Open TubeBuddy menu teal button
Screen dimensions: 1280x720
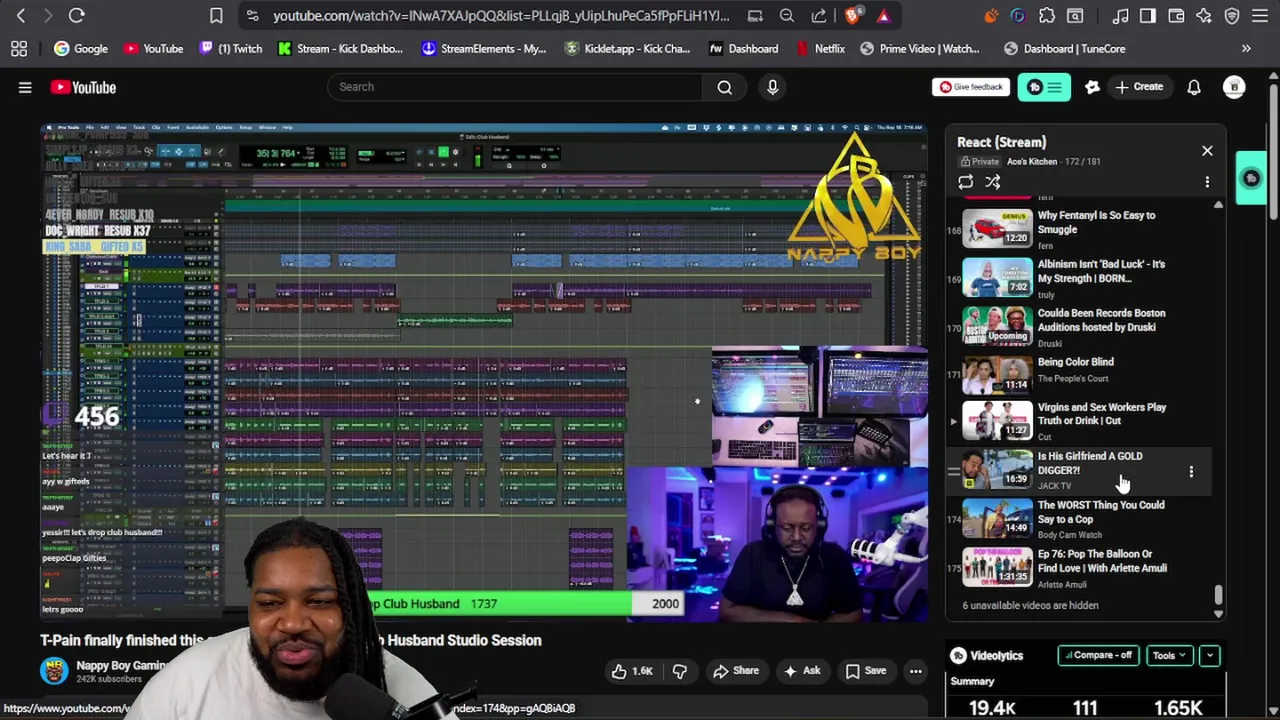pos(1044,87)
